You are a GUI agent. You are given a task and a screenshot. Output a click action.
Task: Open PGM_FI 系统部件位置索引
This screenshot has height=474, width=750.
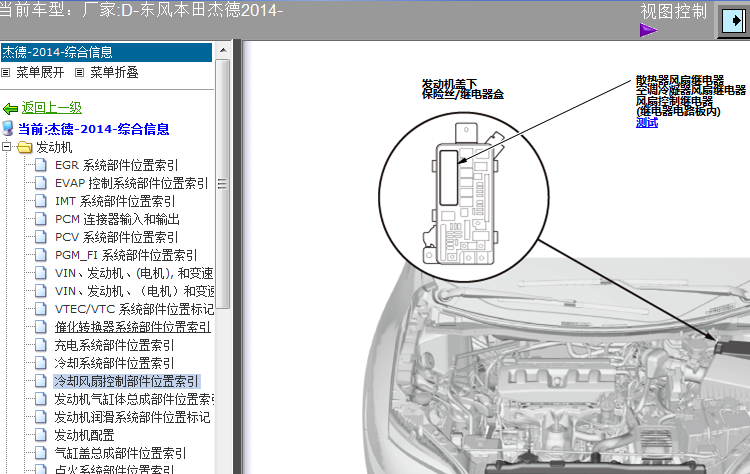(126, 255)
